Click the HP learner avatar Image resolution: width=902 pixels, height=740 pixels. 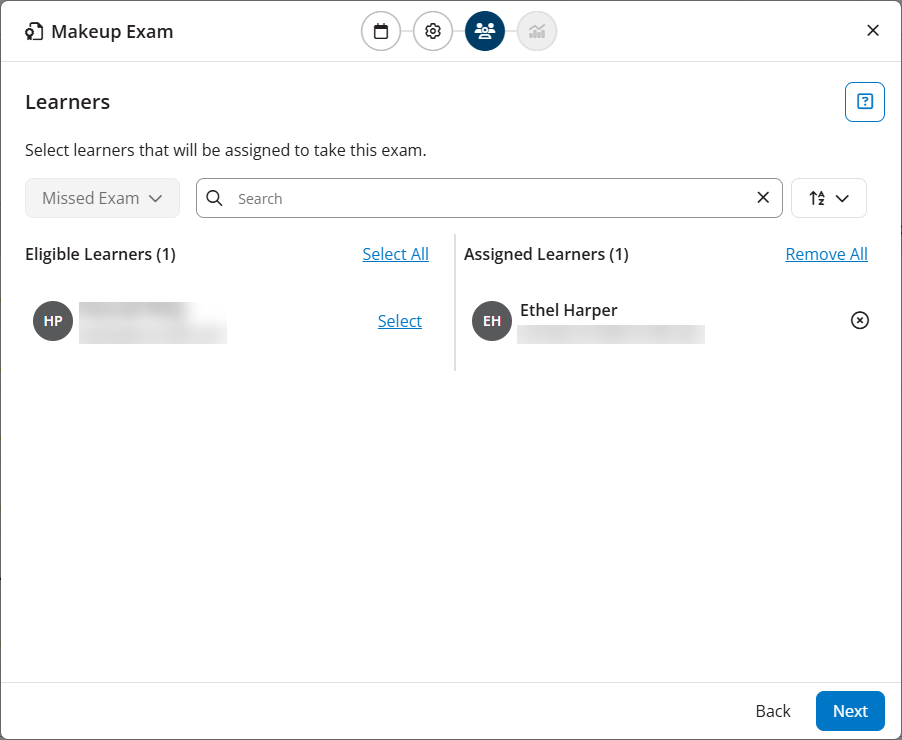tap(53, 321)
